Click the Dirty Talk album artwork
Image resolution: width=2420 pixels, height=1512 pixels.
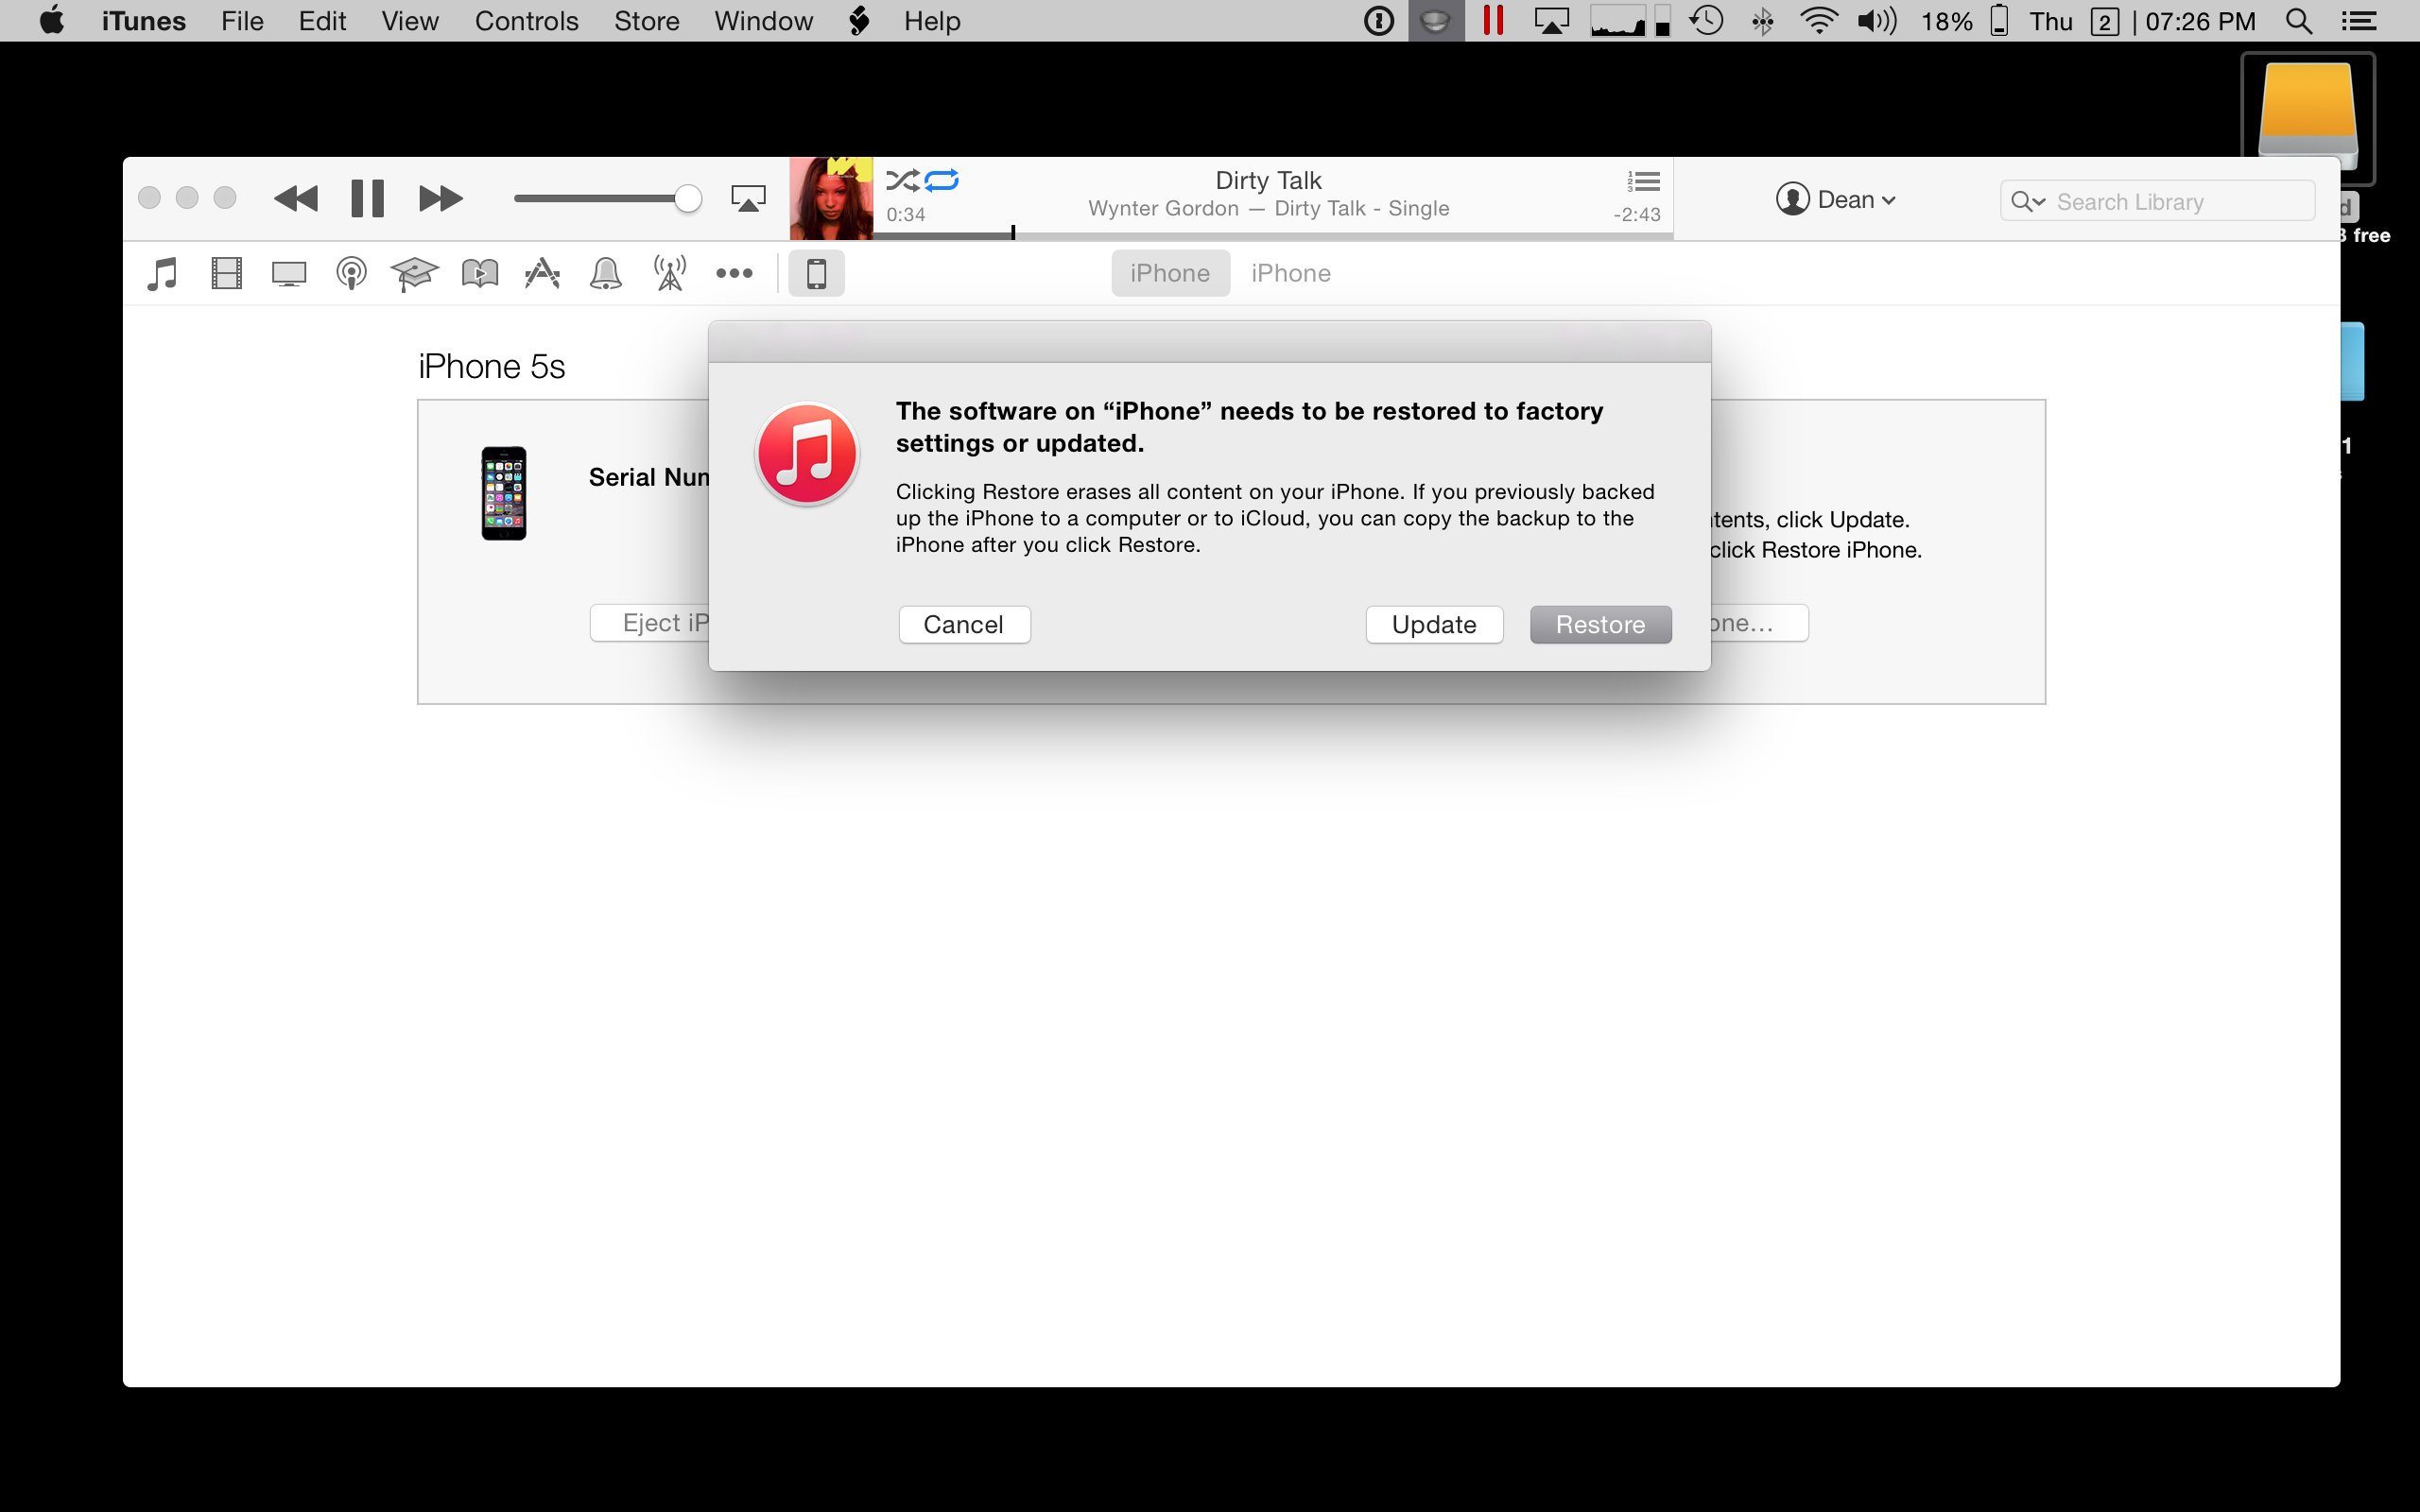831,198
